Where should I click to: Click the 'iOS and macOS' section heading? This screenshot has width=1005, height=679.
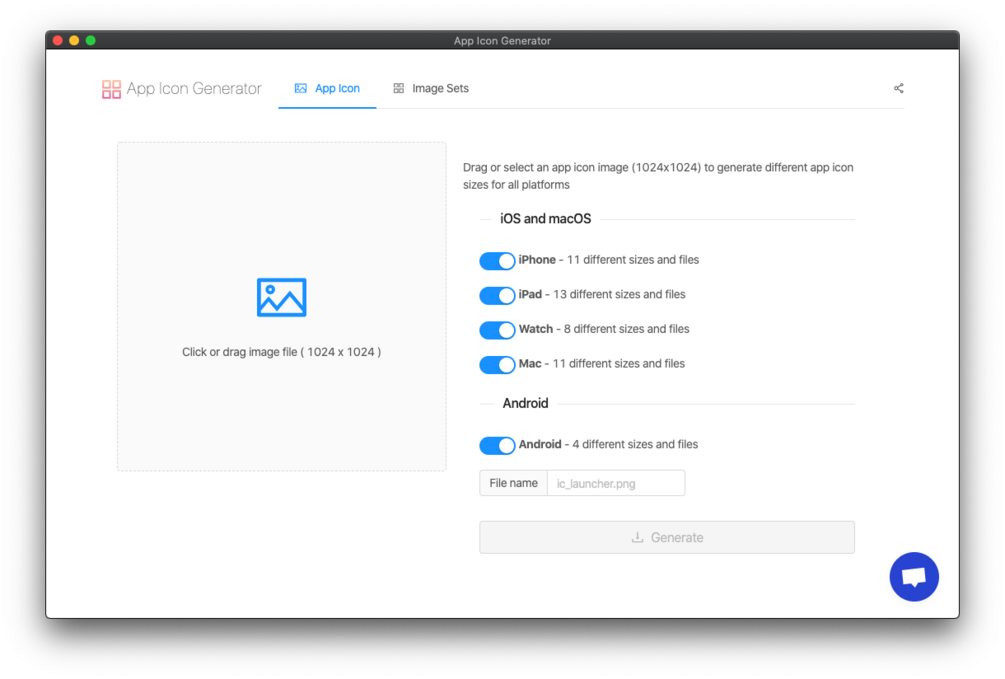point(545,219)
